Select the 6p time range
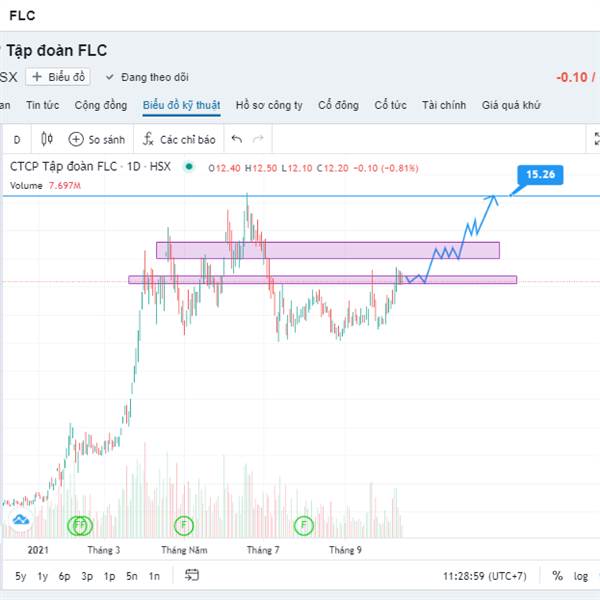This screenshot has width=600, height=600. pos(64,576)
